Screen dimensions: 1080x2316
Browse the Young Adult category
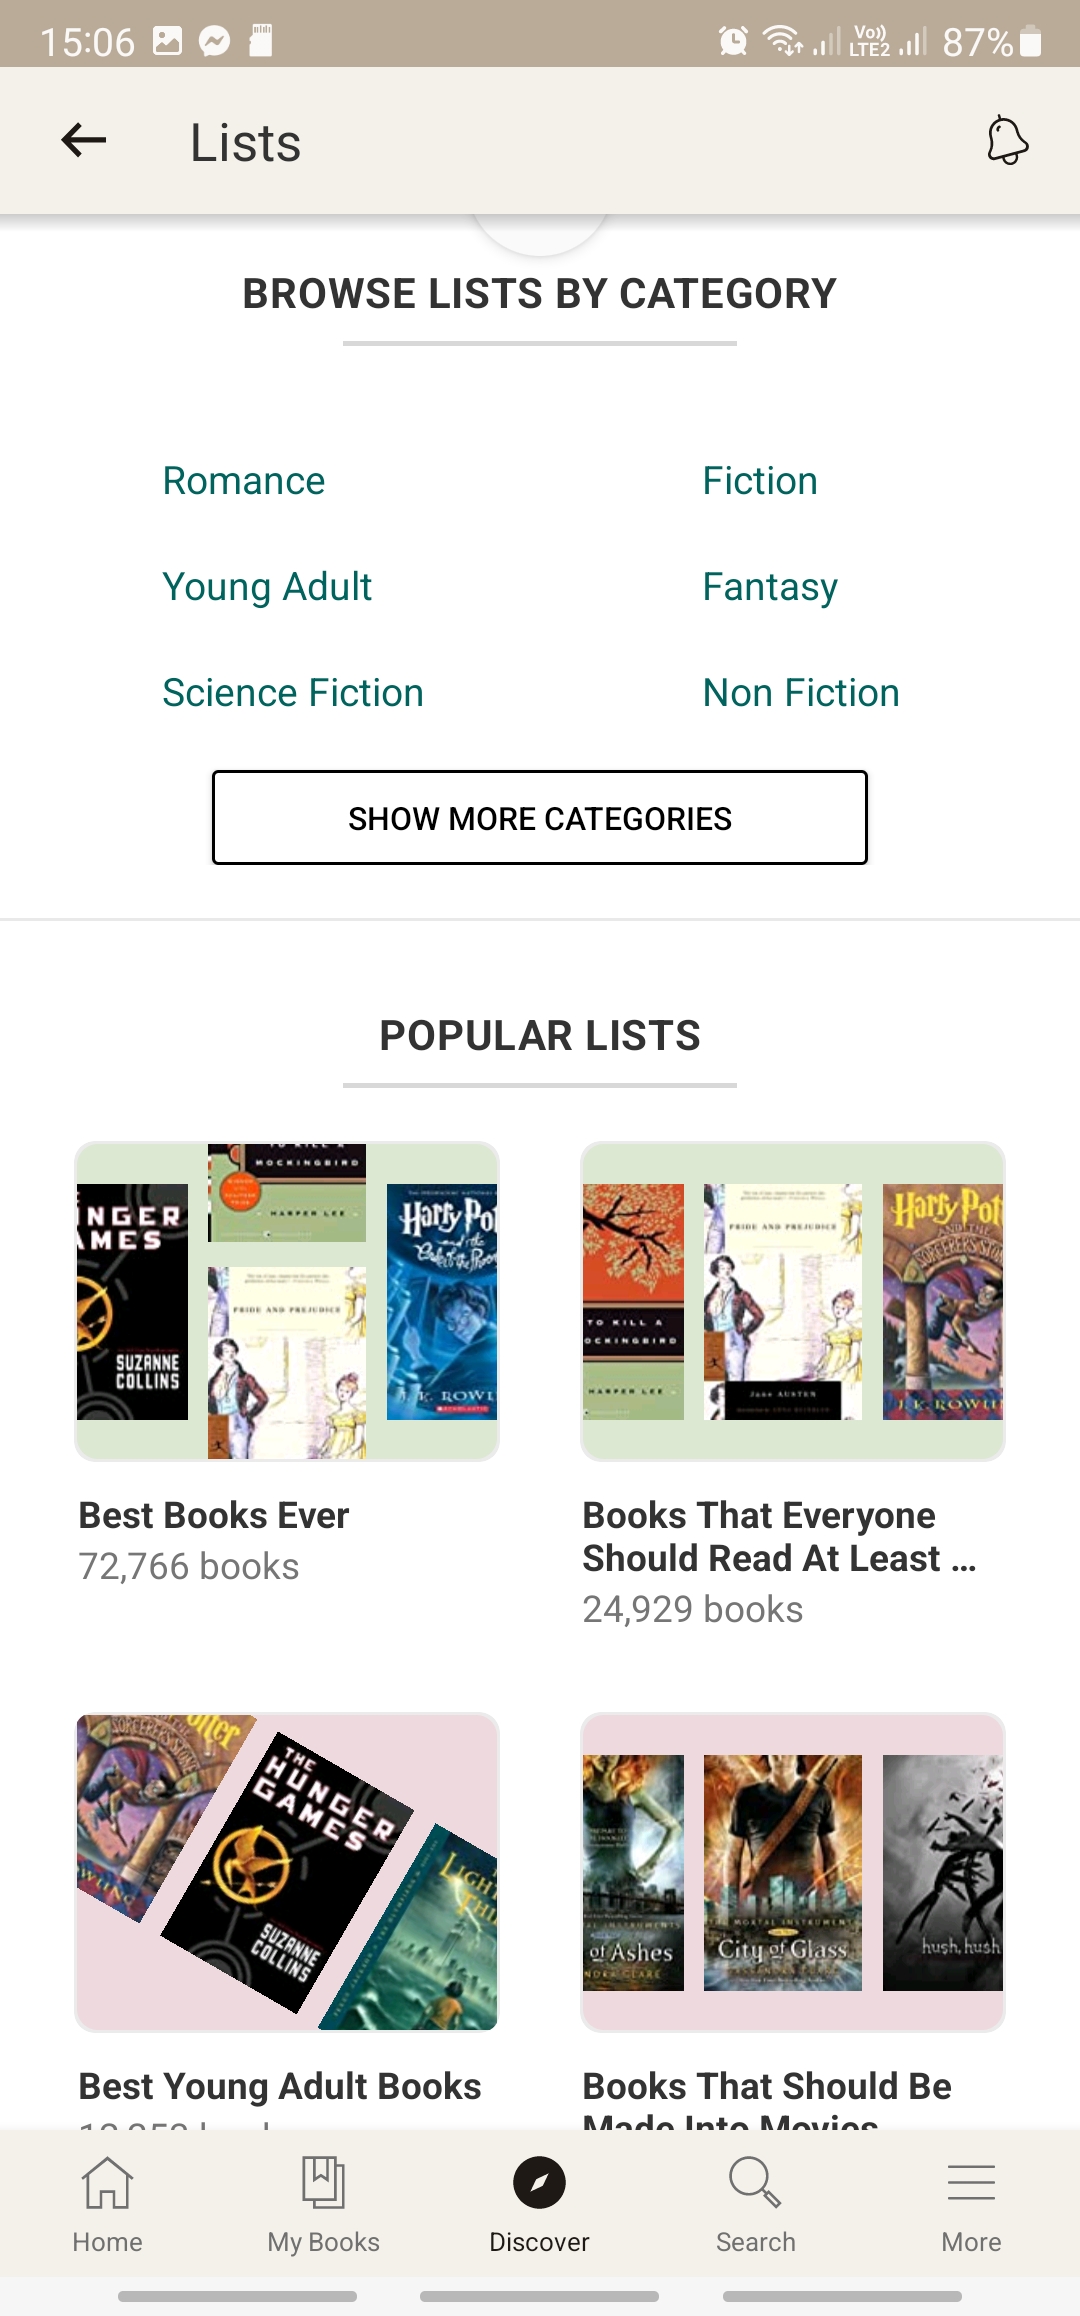click(x=267, y=586)
